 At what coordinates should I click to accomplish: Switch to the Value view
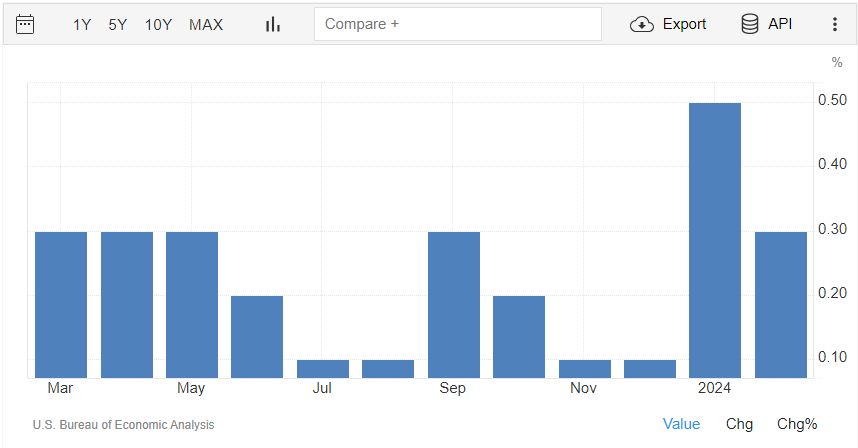(x=681, y=424)
